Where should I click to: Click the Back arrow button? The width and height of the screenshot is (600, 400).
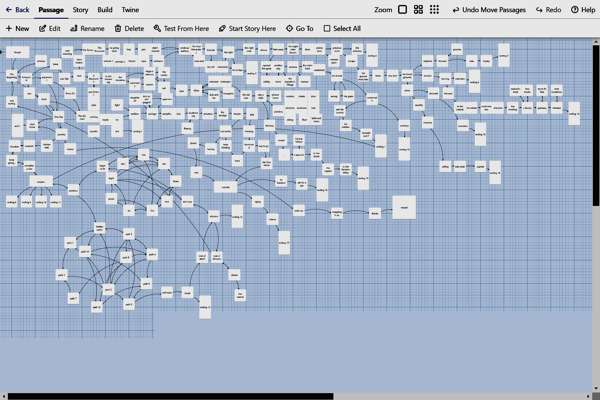tap(17, 9)
